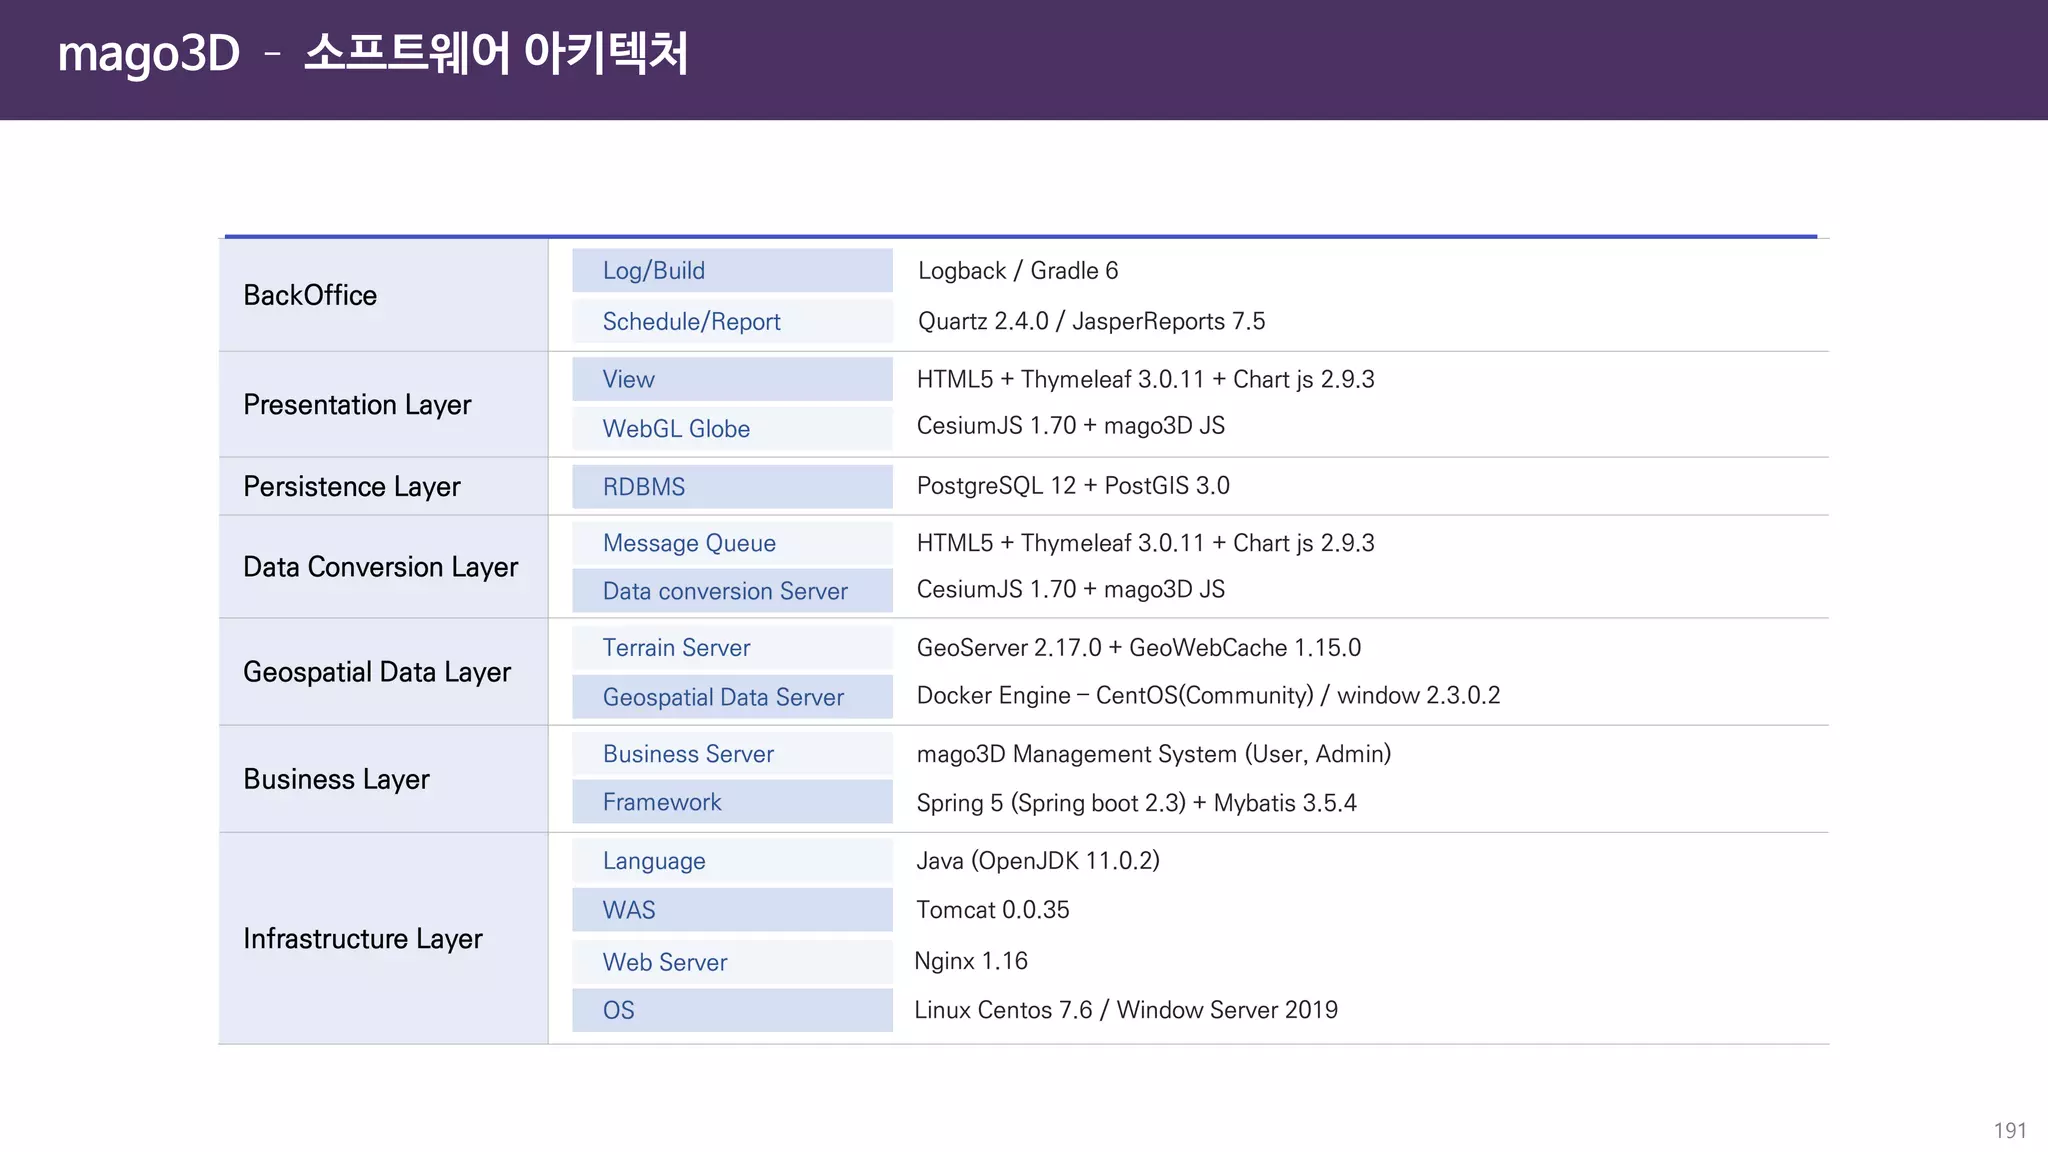The height and width of the screenshot is (1152, 2048).
Task: Click the 'View' component label
Action: click(x=732, y=379)
